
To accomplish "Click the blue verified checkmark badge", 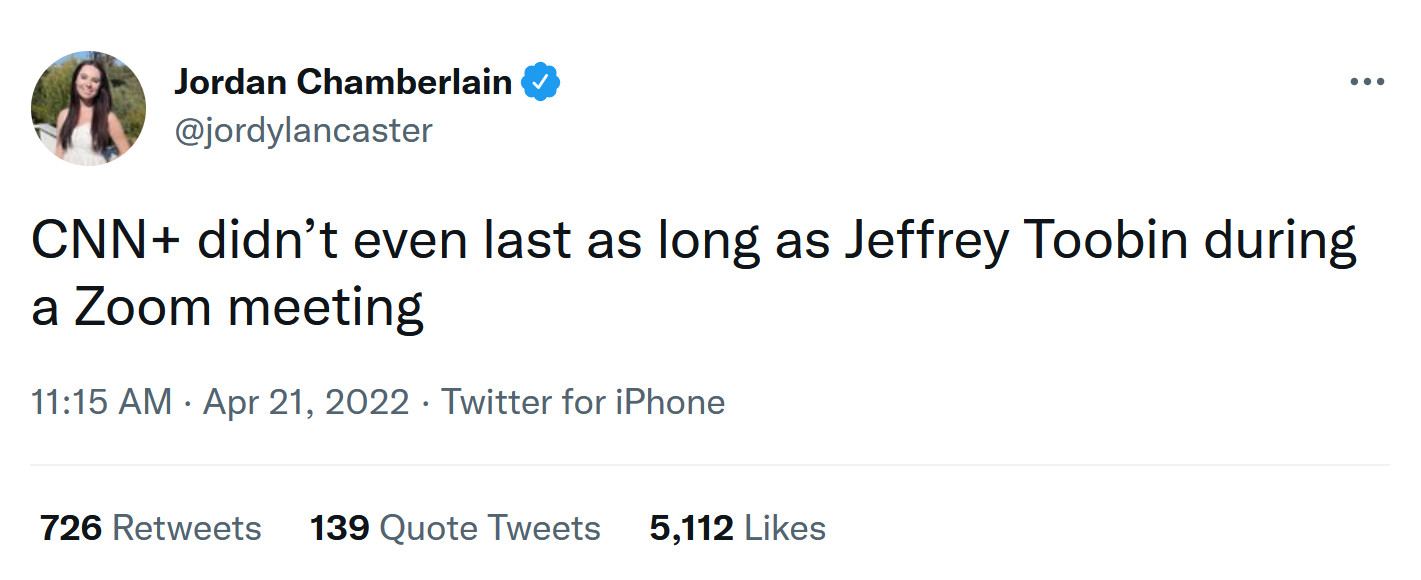I will (x=541, y=82).
